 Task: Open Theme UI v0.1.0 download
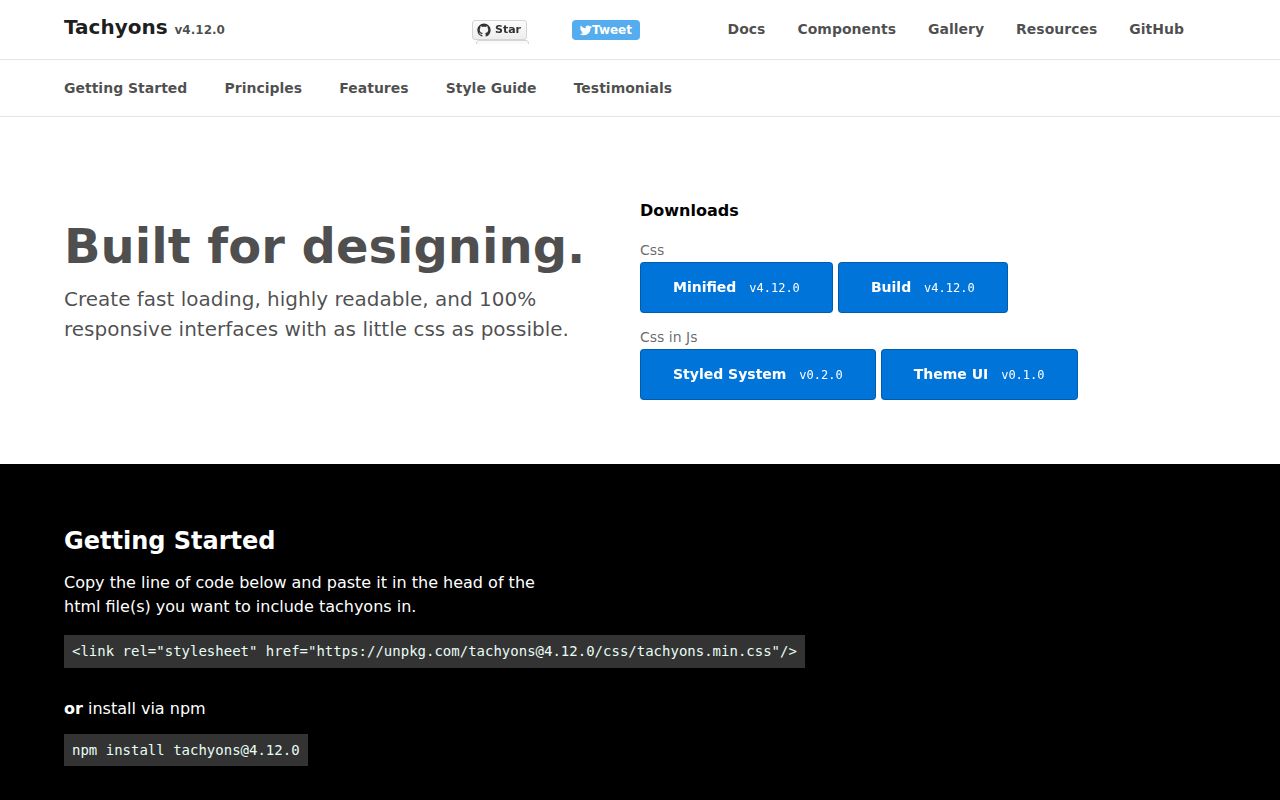click(979, 374)
